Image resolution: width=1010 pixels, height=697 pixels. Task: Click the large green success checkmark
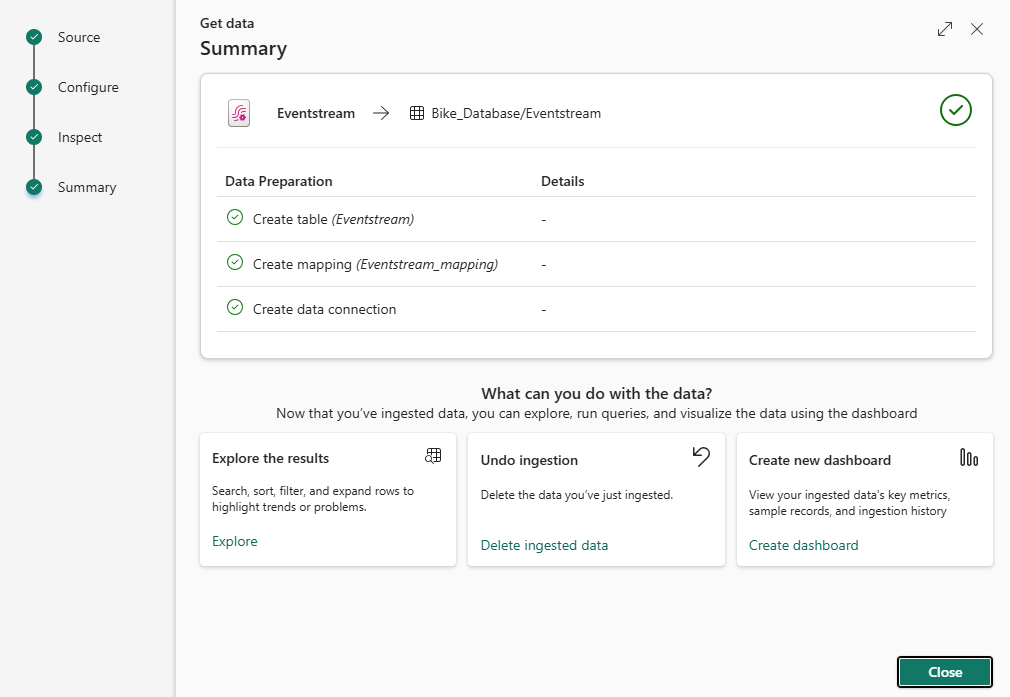(956, 110)
